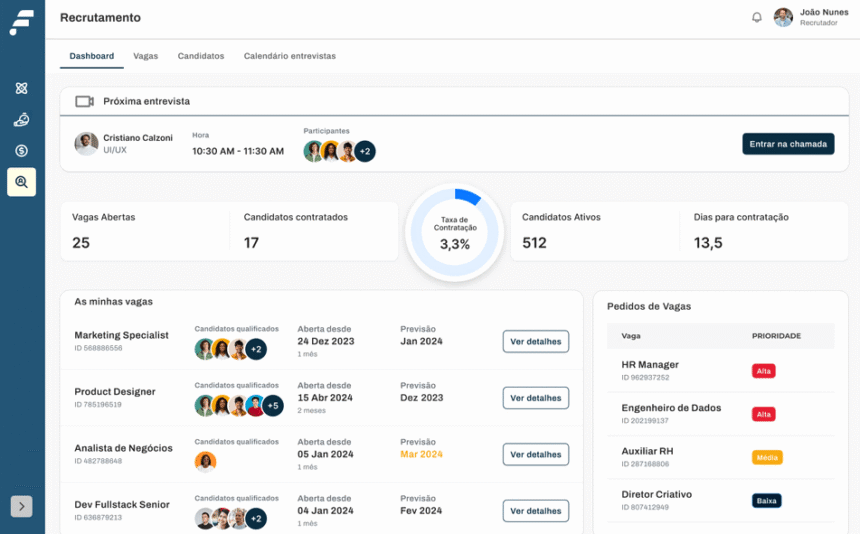Screen dimensions: 860x534
Task: Click the Vagas Abertas value 25
Action: click(81, 243)
